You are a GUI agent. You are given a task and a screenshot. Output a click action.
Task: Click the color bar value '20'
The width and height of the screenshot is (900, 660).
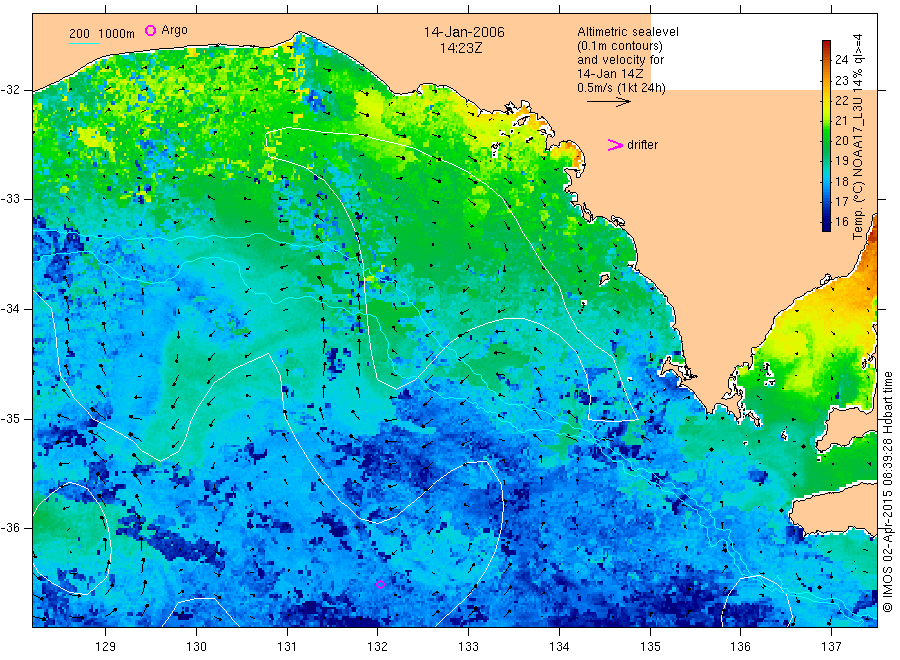[x=841, y=141]
